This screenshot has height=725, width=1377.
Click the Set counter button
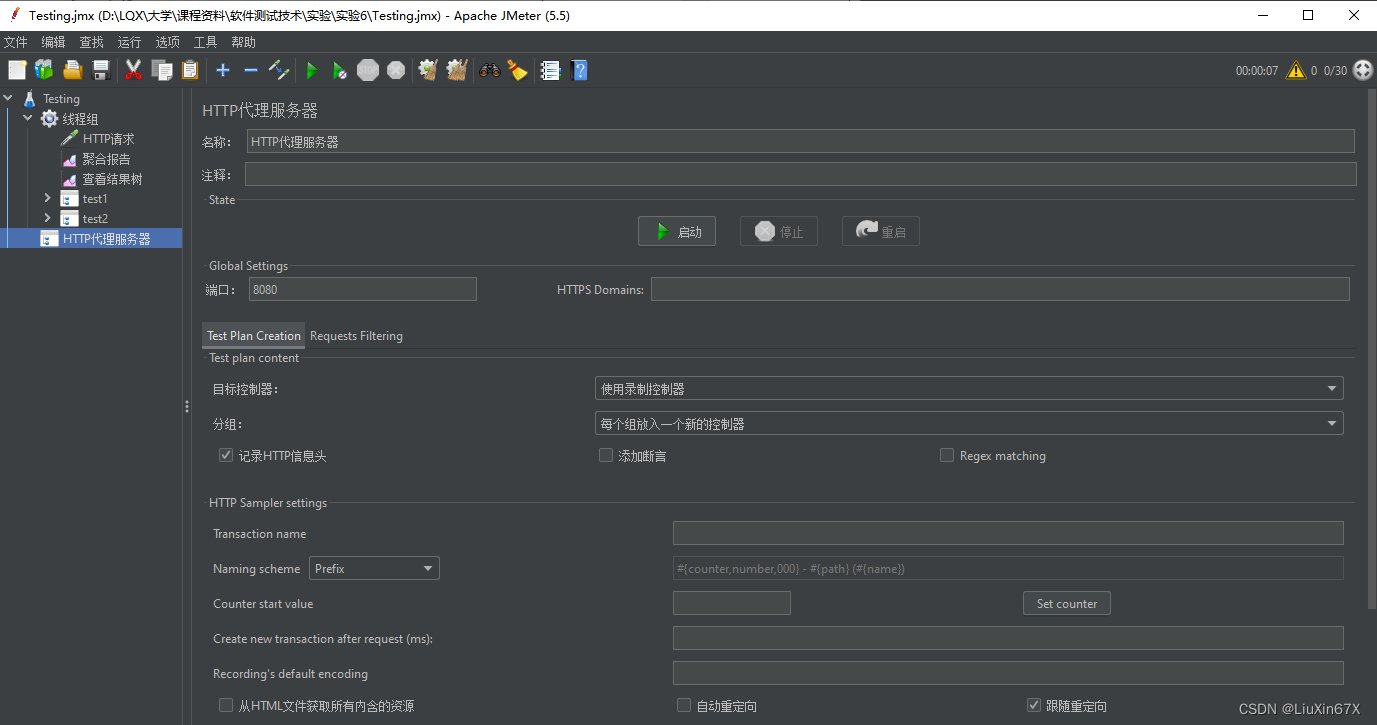1066,603
